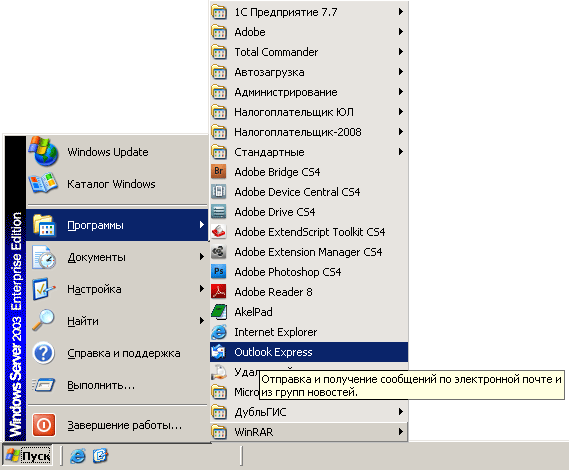Open Выполнить... run dialog entry
This screenshot has height=470, width=569.
[x=117, y=385]
